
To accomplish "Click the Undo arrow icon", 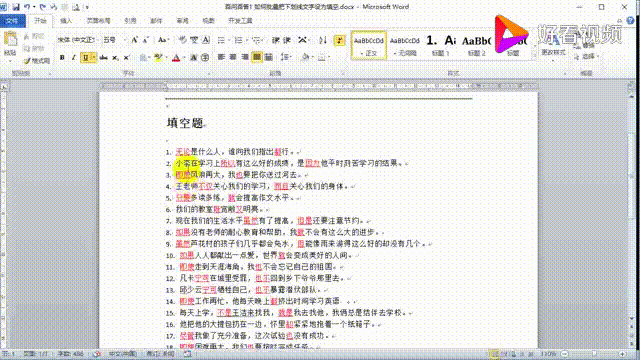I will 27,7.
